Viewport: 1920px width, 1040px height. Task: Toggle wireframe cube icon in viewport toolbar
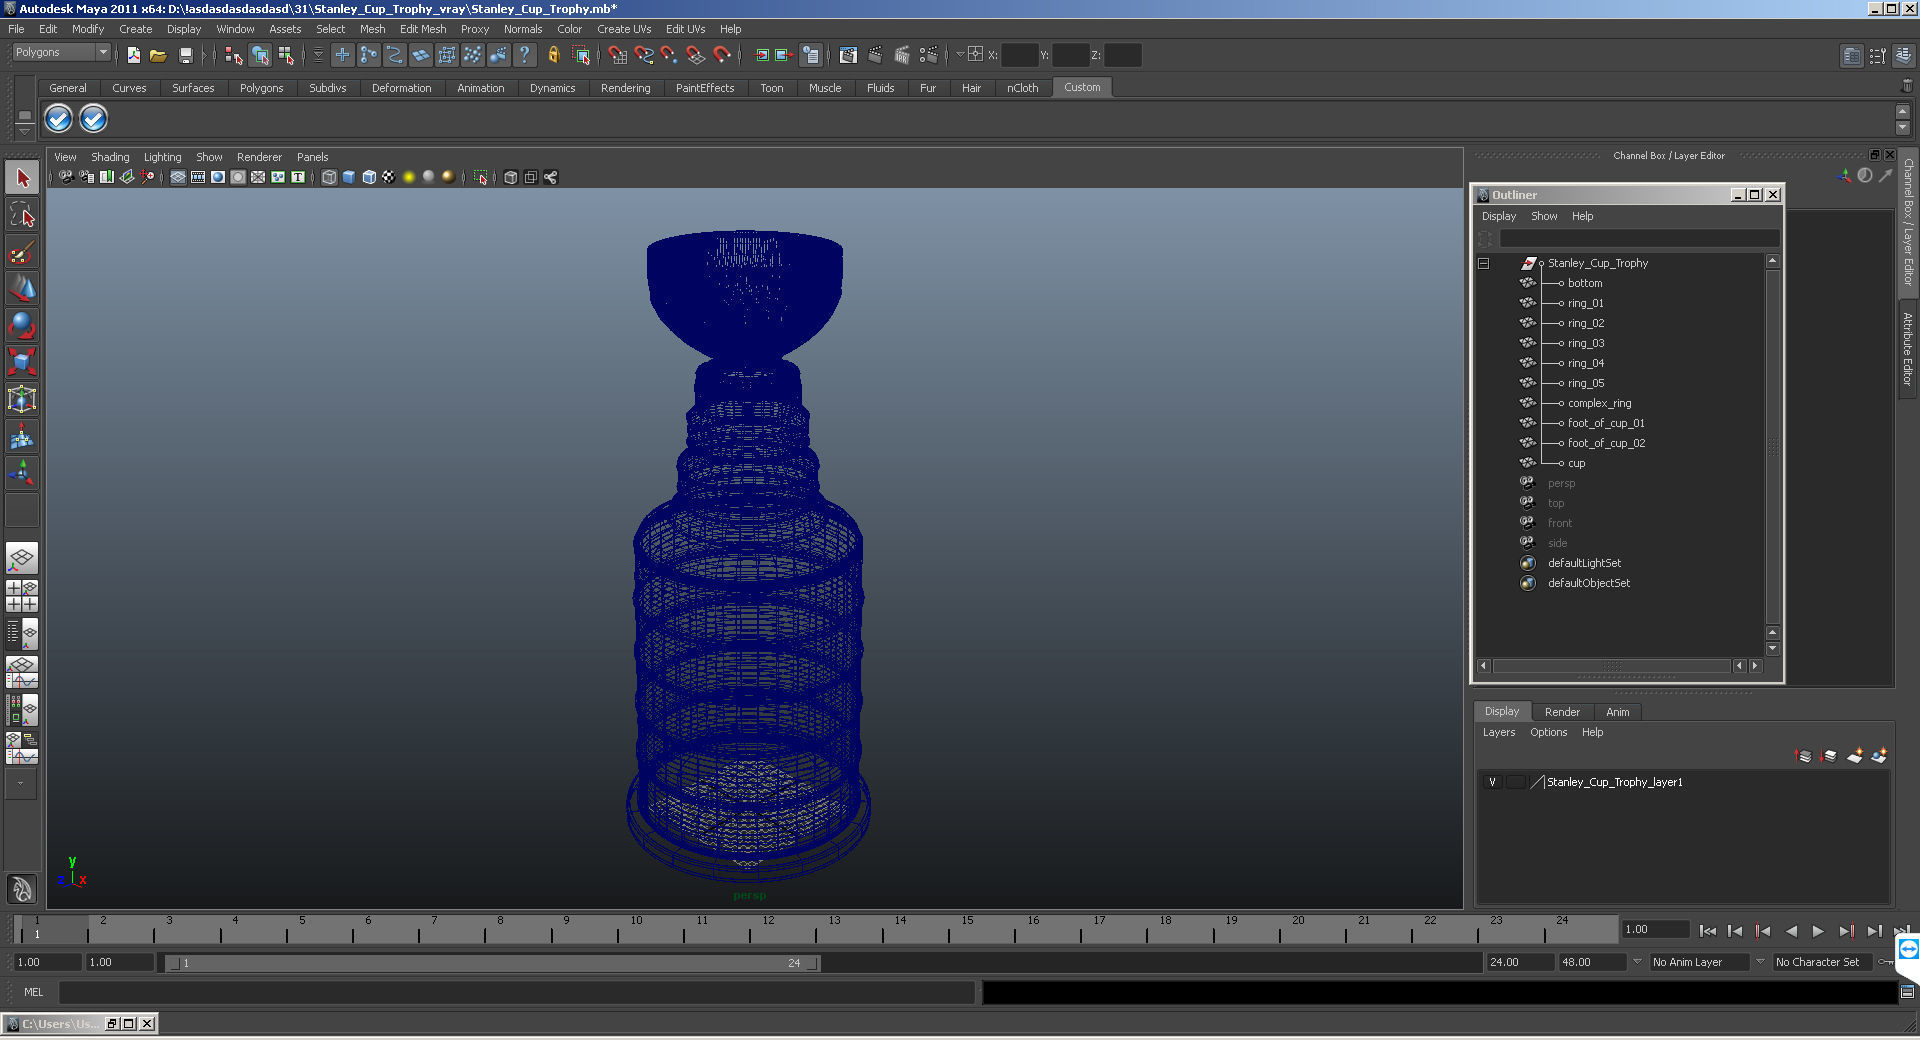pyautogui.click(x=329, y=177)
